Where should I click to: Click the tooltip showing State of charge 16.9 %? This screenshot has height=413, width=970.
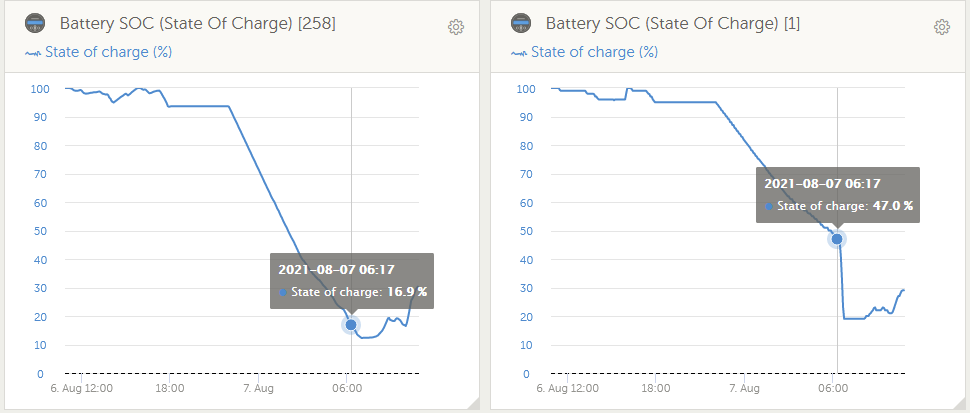352,281
